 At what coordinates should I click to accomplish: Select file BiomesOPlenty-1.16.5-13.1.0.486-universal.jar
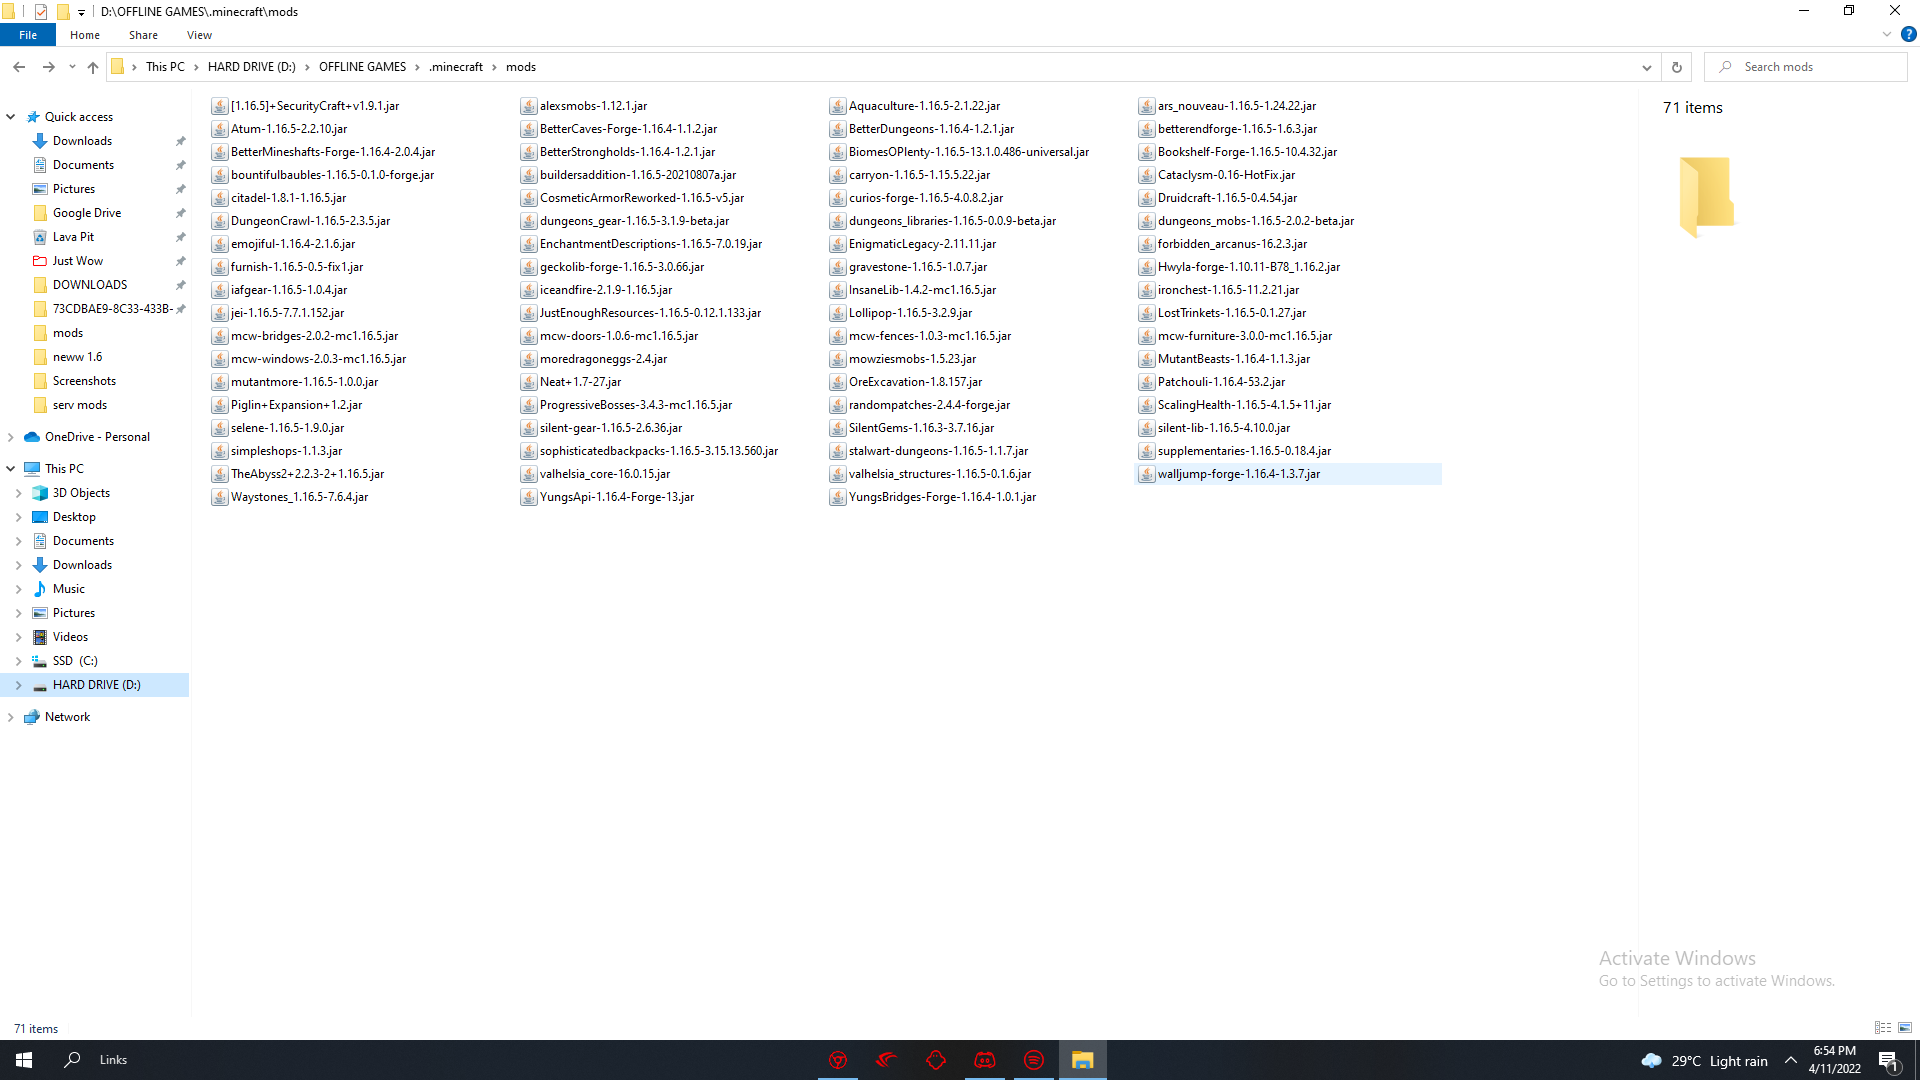click(969, 152)
